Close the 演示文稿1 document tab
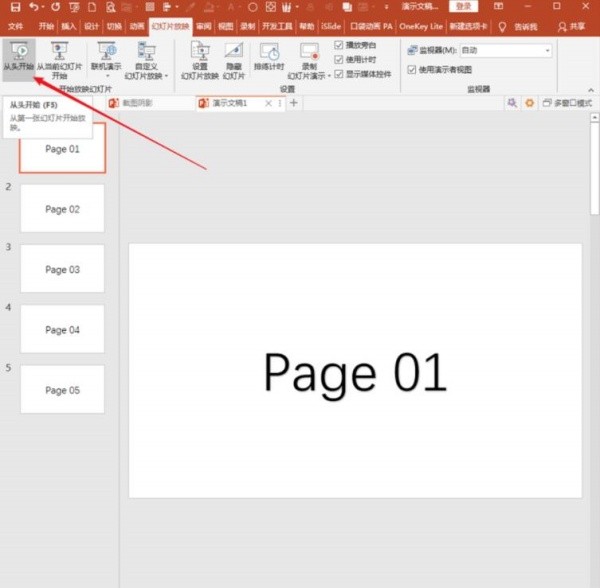Image resolution: width=600 pixels, height=588 pixels. coord(269,103)
